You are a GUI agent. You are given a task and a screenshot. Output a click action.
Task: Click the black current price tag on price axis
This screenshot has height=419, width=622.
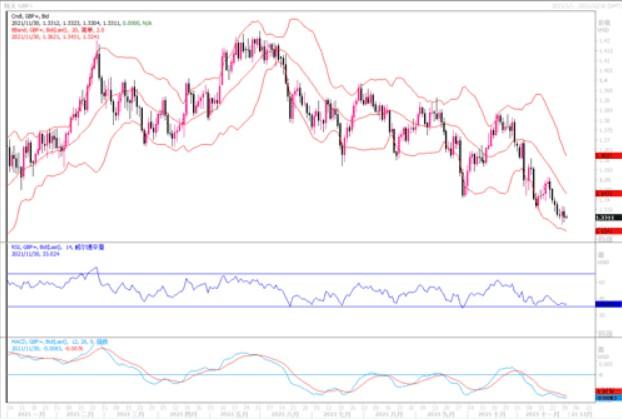pyautogui.click(x=604, y=216)
